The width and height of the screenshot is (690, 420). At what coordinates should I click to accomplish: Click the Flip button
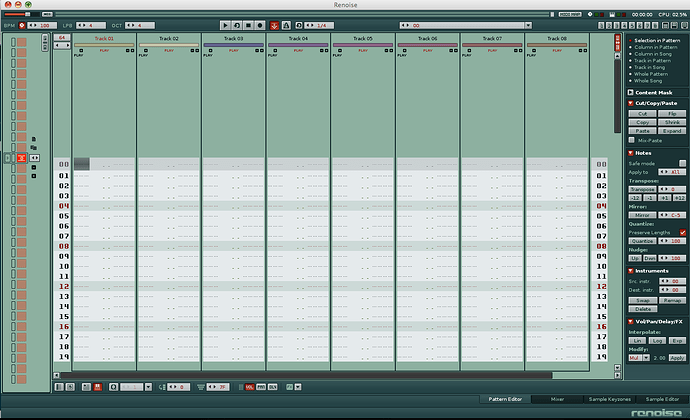tap(672, 114)
